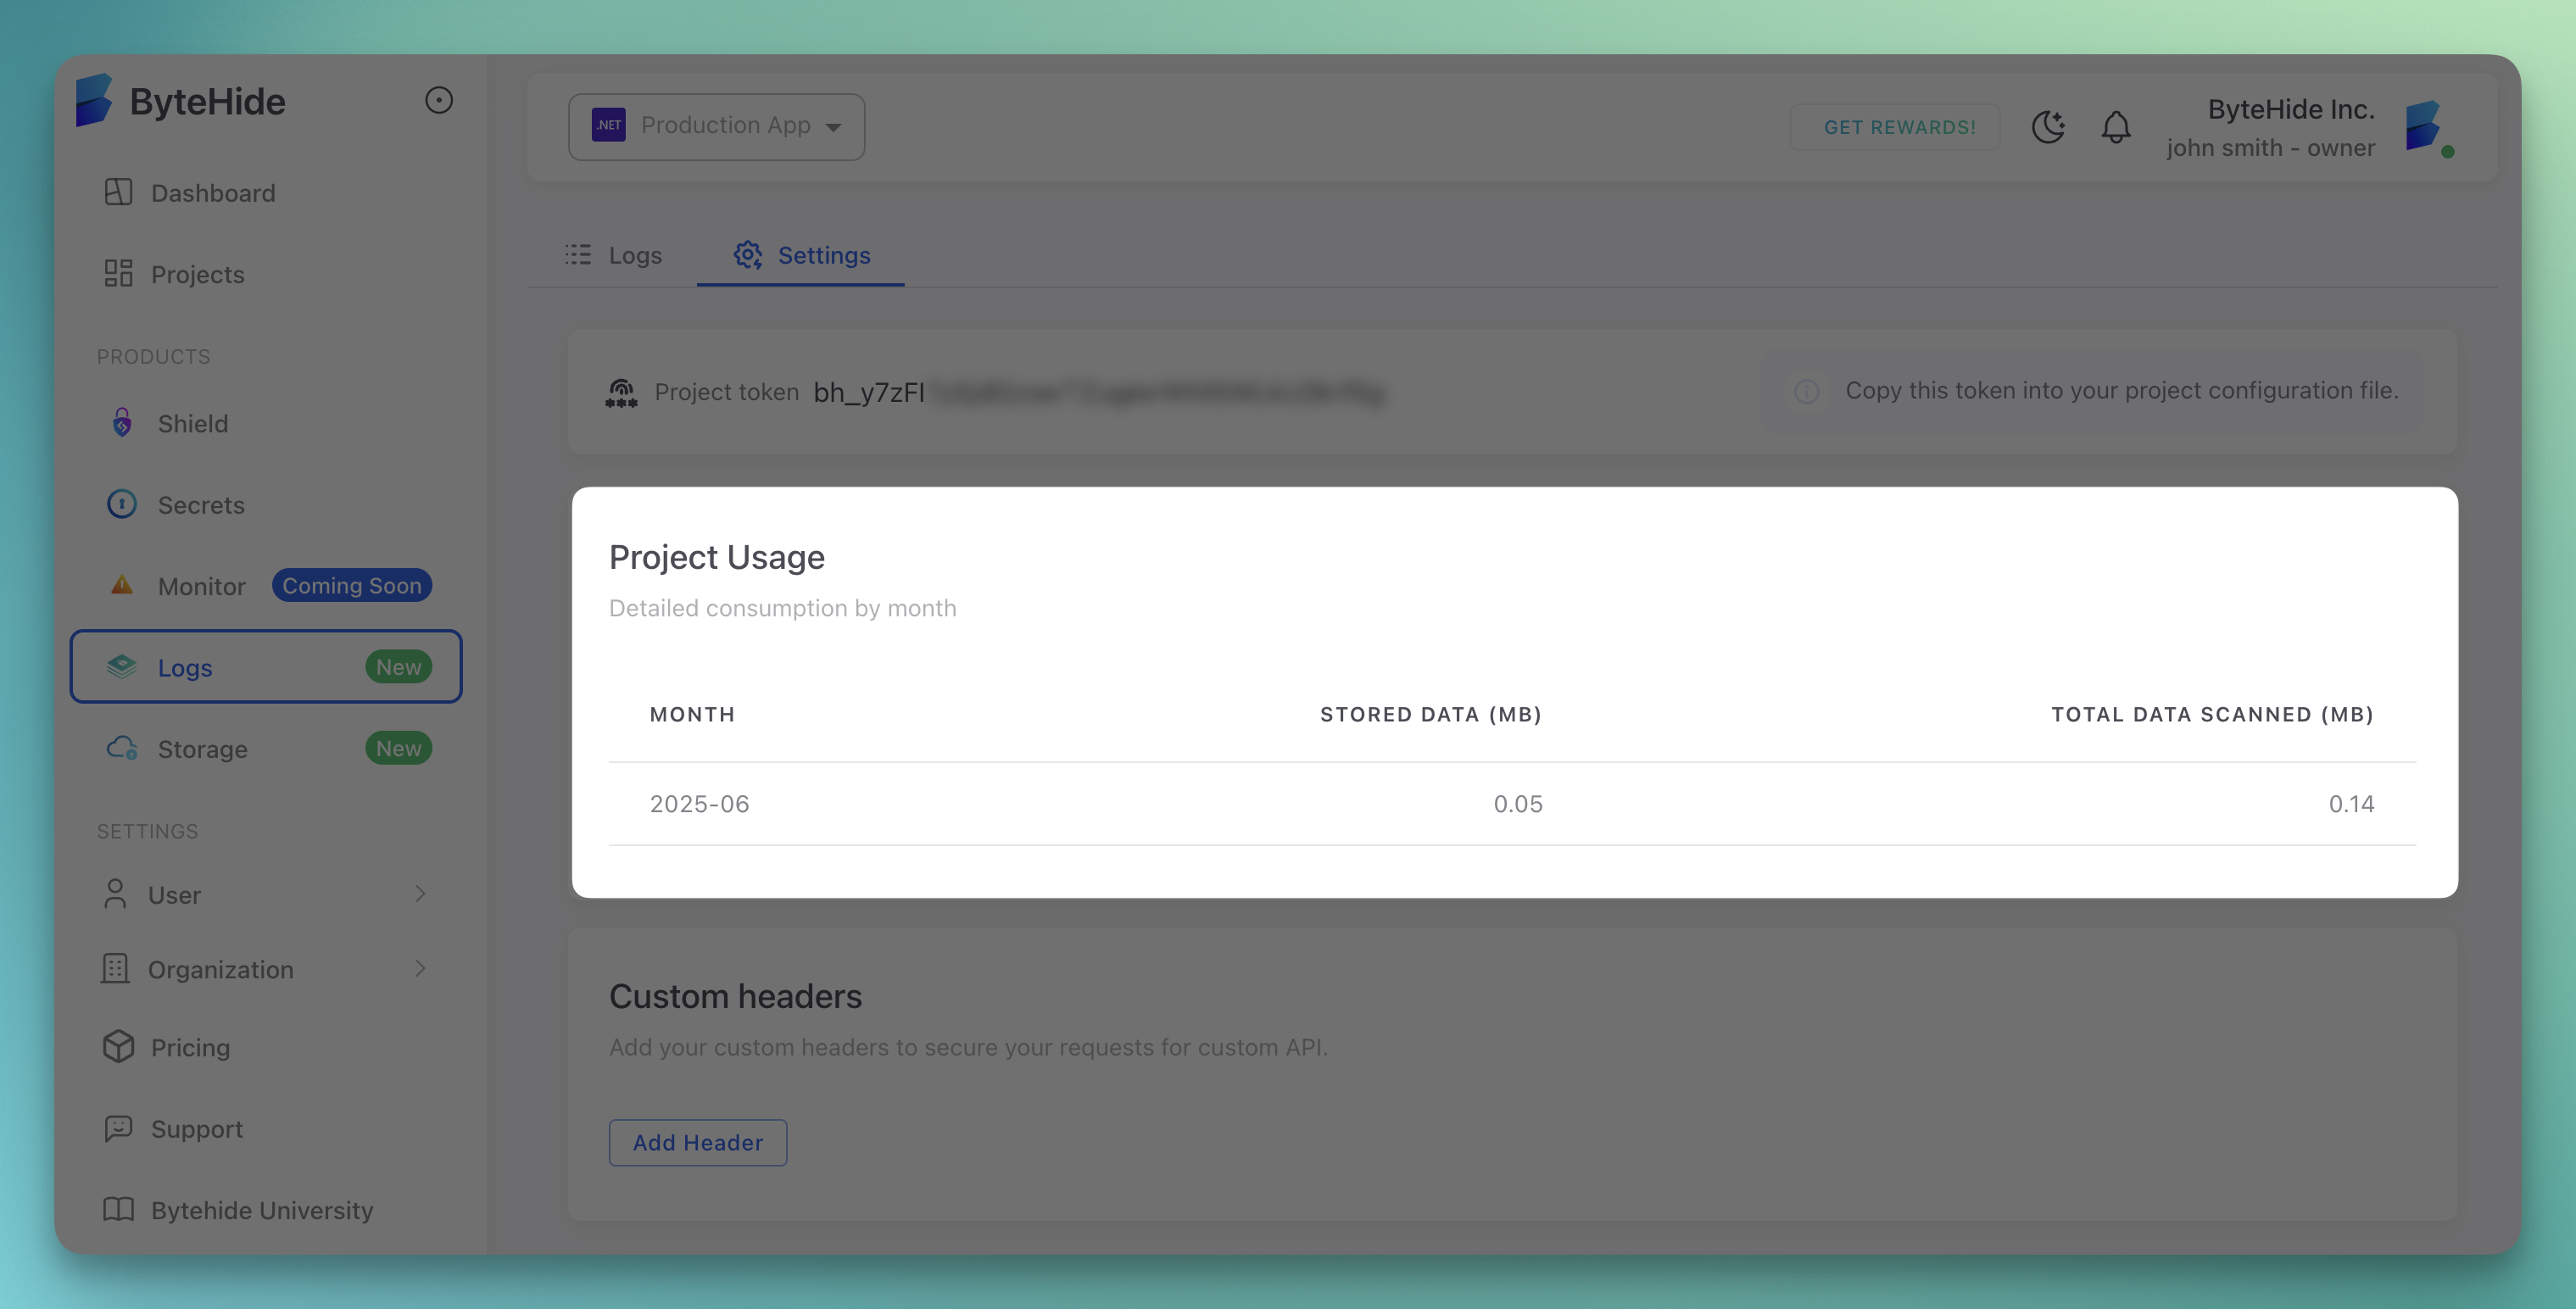Switch to the Logs tab
Screen dimensions: 2576x1309
pos(614,255)
